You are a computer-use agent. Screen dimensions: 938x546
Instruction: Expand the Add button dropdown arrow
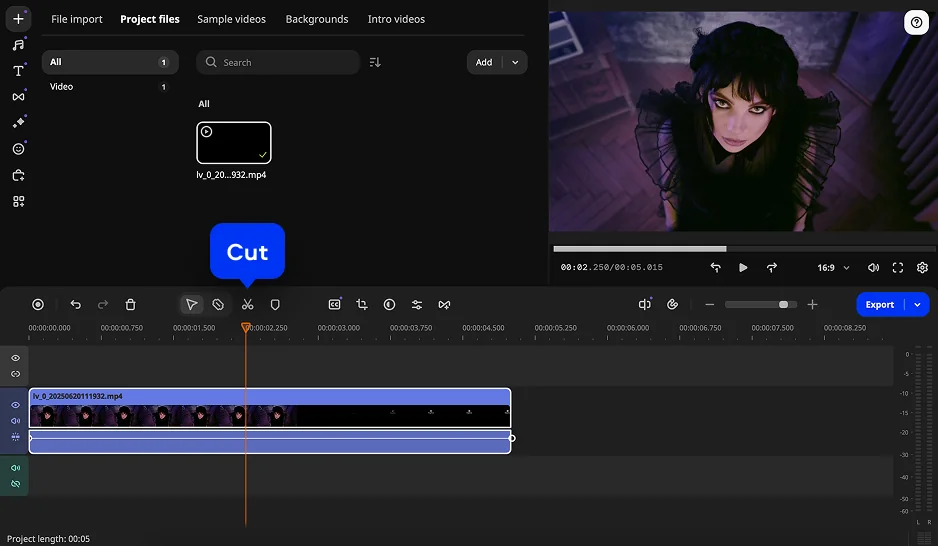pos(515,62)
